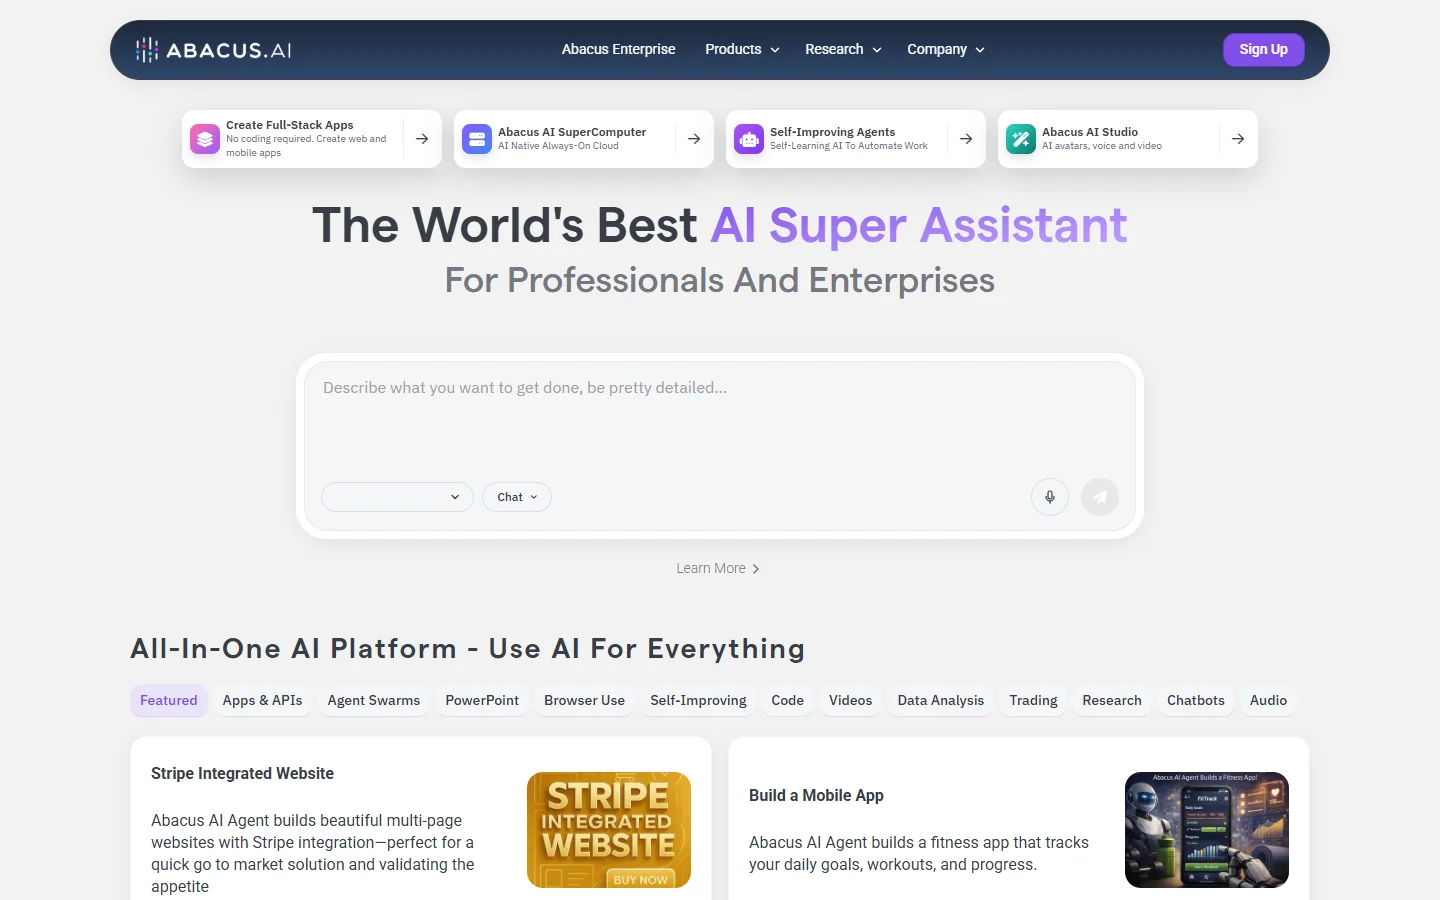
Task: Click the Abacus AI SuperComputer server icon
Action: 477,139
